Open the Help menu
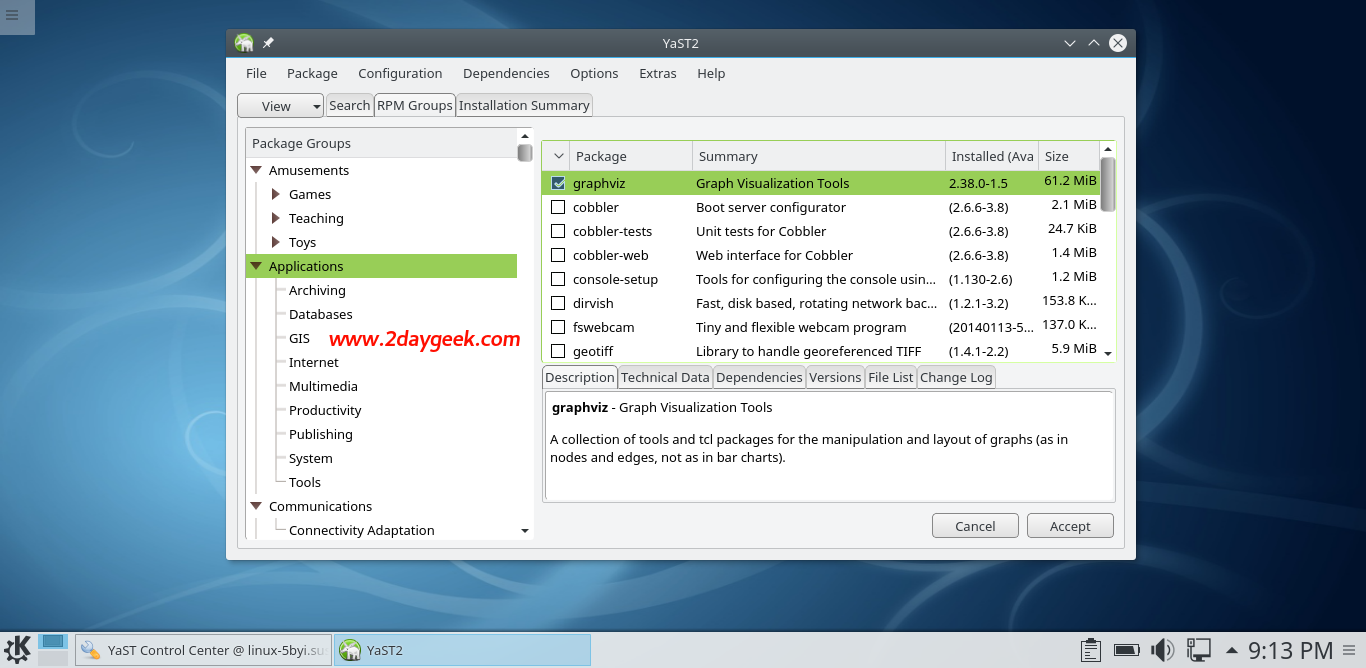The image size is (1366, 668). click(x=711, y=73)
